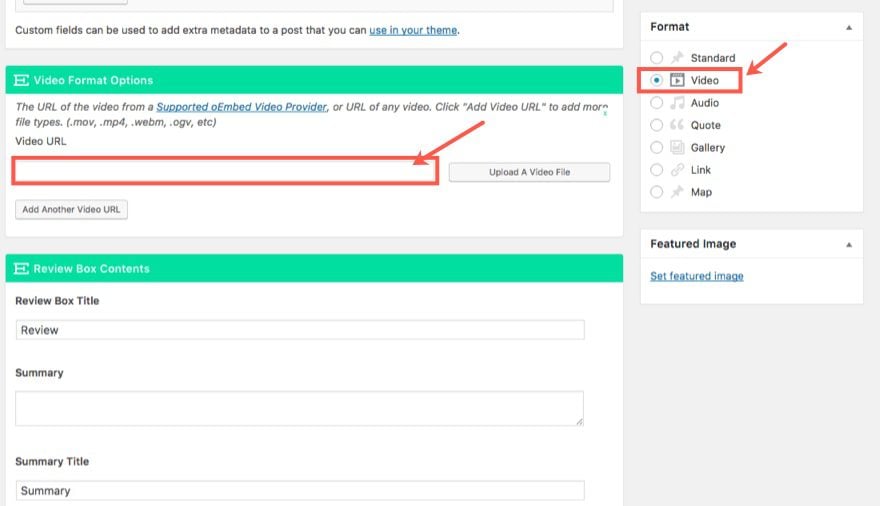Click the Audio format music note icon
Image resolution: width=880 pixels, height=506 pixels.
(677, 103)
